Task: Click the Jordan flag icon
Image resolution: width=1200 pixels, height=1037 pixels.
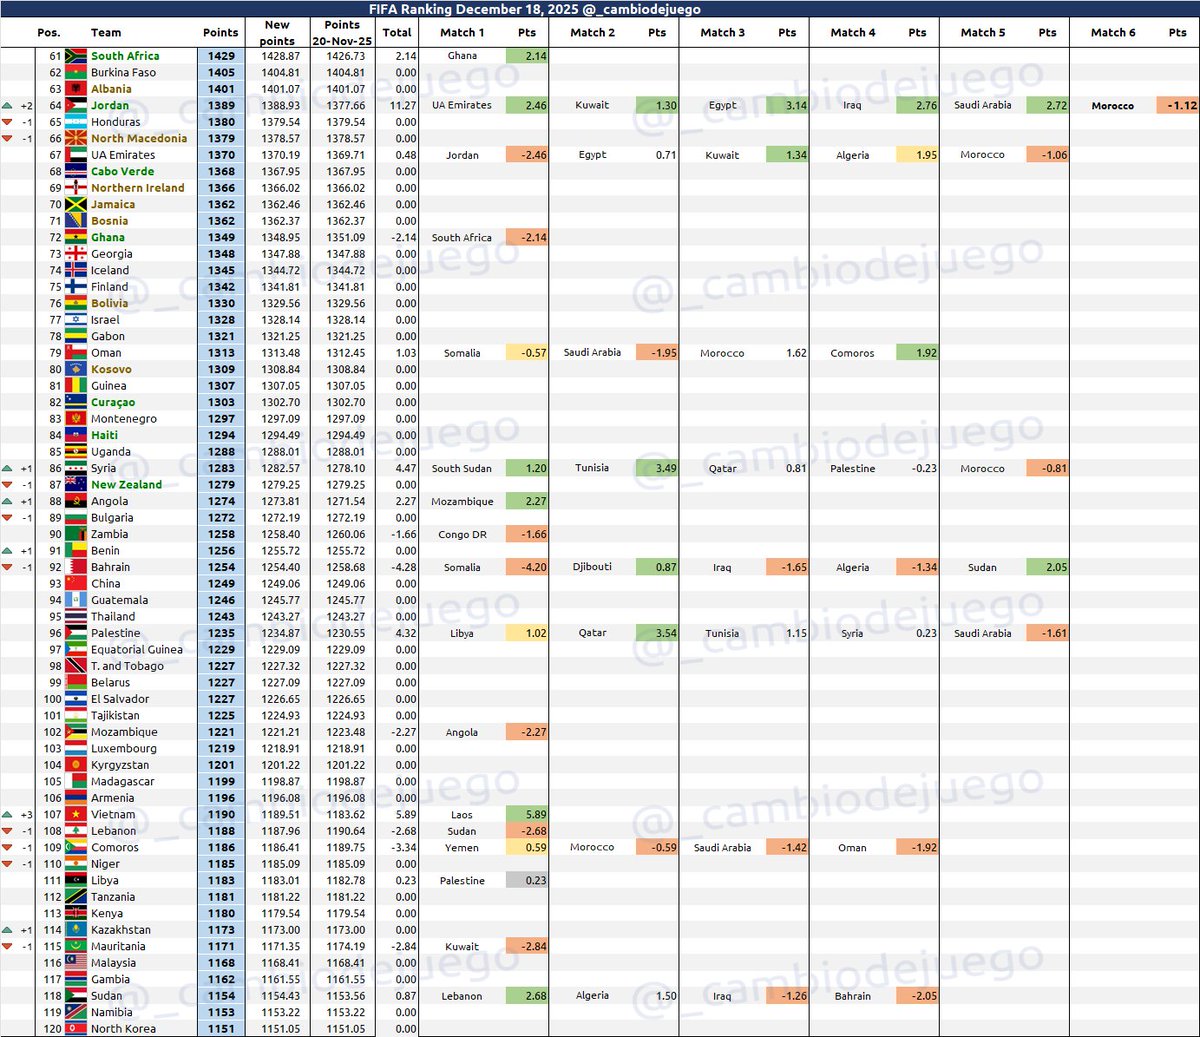Action: coord(76,105)
